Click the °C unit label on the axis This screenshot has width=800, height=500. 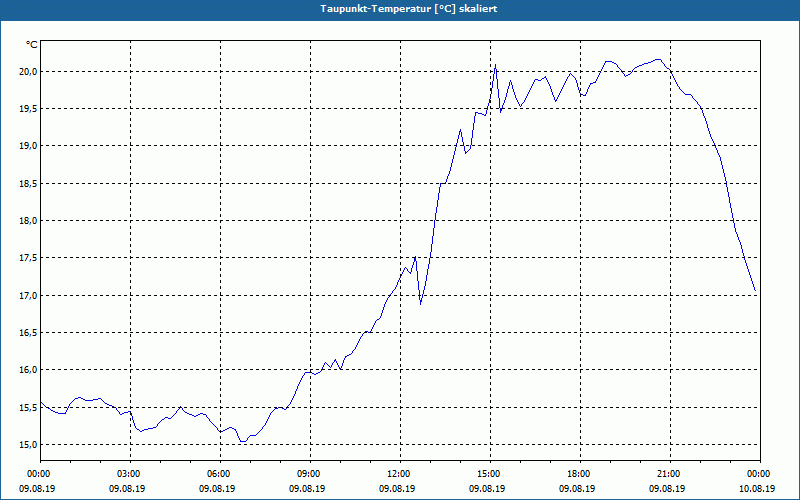(32, 45)
